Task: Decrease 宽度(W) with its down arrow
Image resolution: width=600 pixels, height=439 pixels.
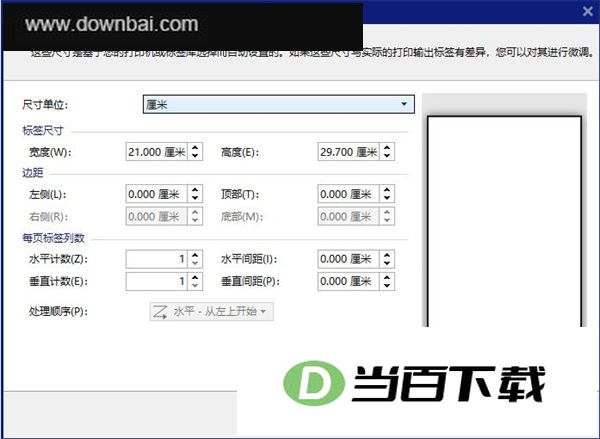Action: tap(195, 156)
